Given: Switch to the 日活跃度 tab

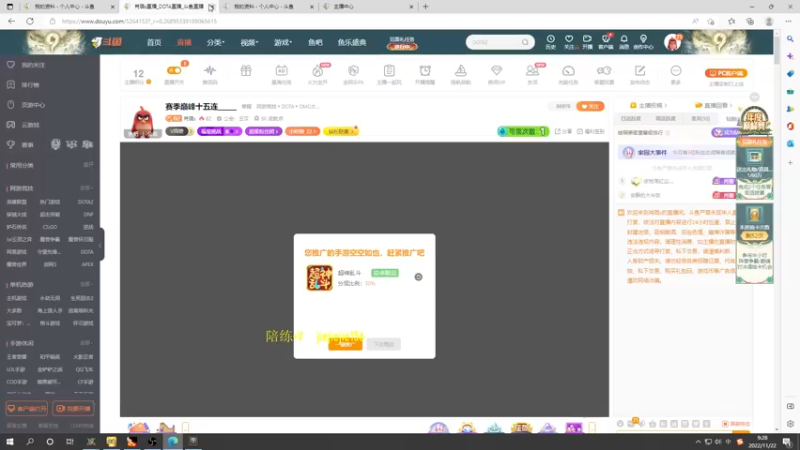Looking at the screenshot, I should click(x=631, y=118).
